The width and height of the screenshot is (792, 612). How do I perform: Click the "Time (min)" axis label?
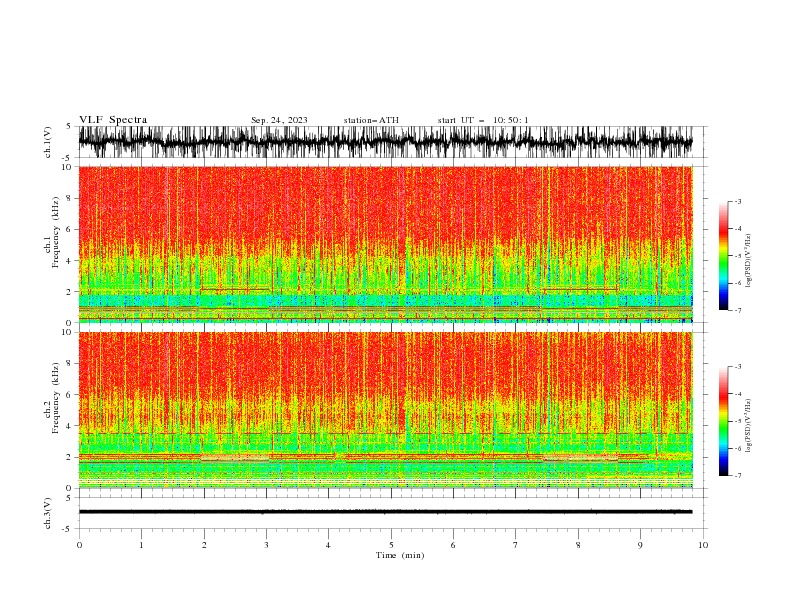(x=400, y=555)
